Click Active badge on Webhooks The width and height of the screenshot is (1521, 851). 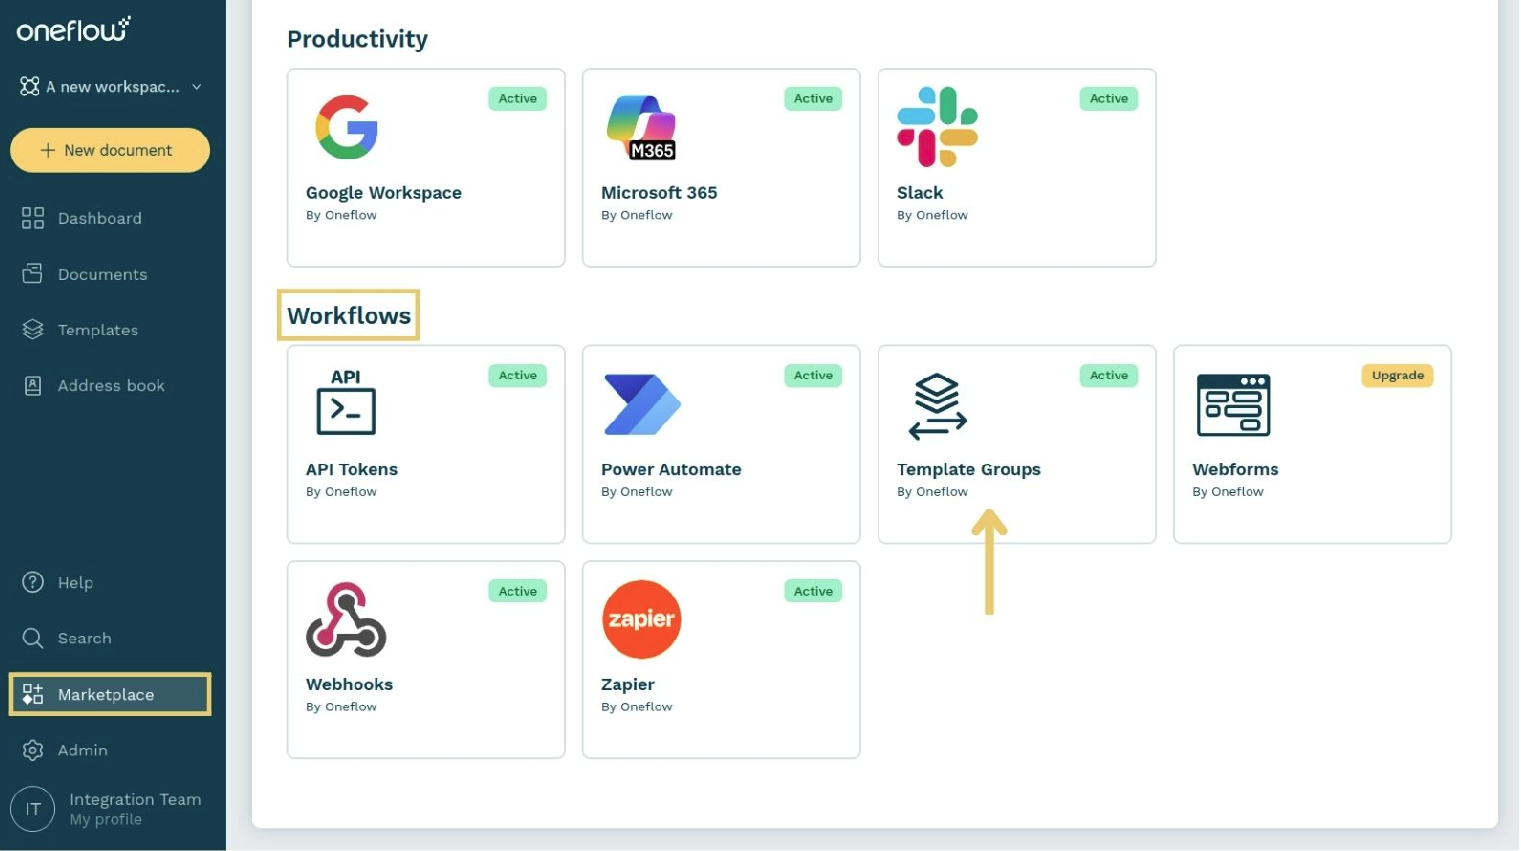tap(518, 591)
